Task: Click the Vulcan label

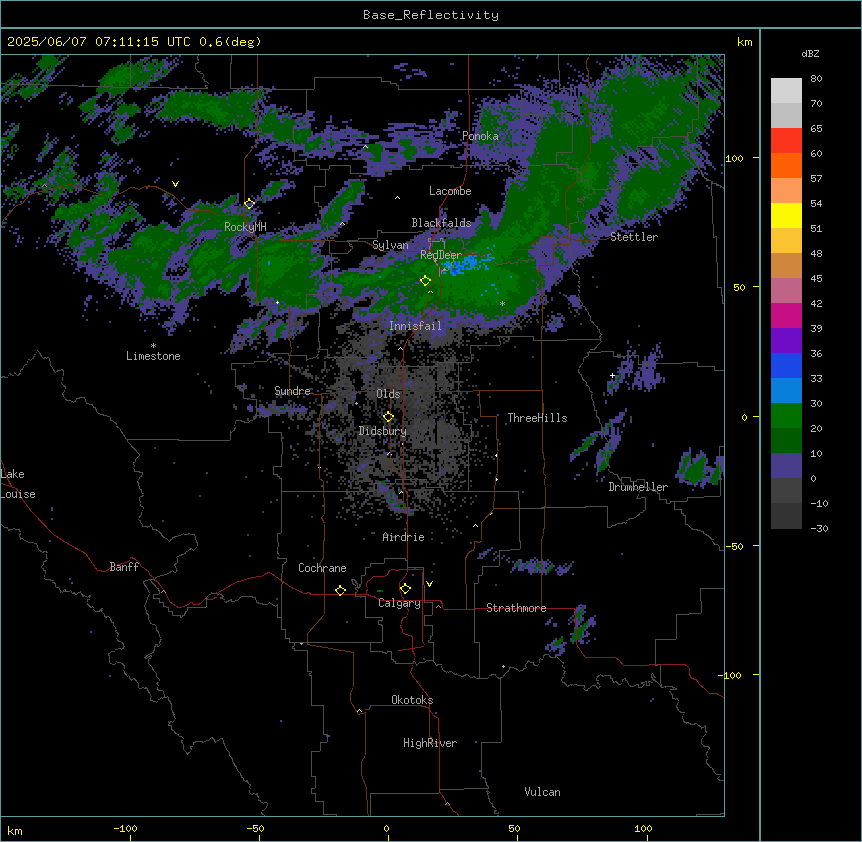Action: pyautogui.click(x=542, y=792)
